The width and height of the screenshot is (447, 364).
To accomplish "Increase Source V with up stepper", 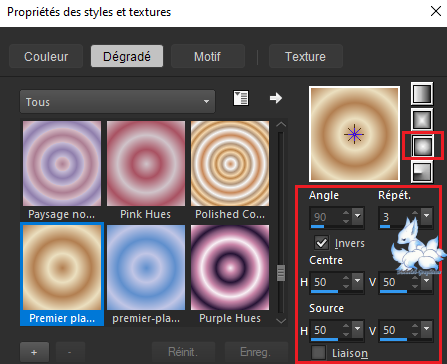I will [415, 326].
